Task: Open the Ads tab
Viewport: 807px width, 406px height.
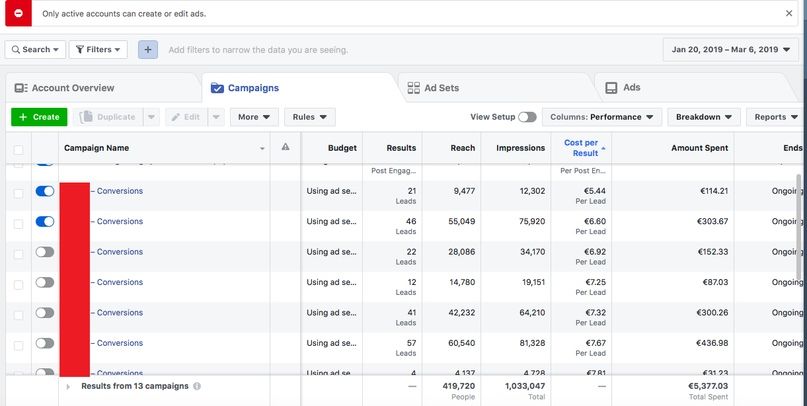Action: tap(690, 88)
